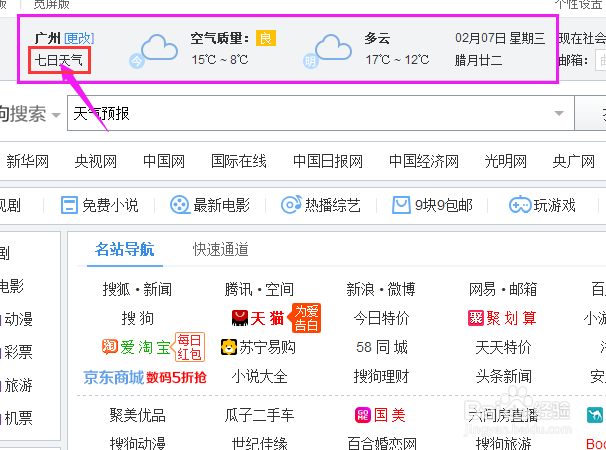The height and width of the screenshot is (450, 606).
Task: Click today's cloud weather icon
Action: pos(158,48)
